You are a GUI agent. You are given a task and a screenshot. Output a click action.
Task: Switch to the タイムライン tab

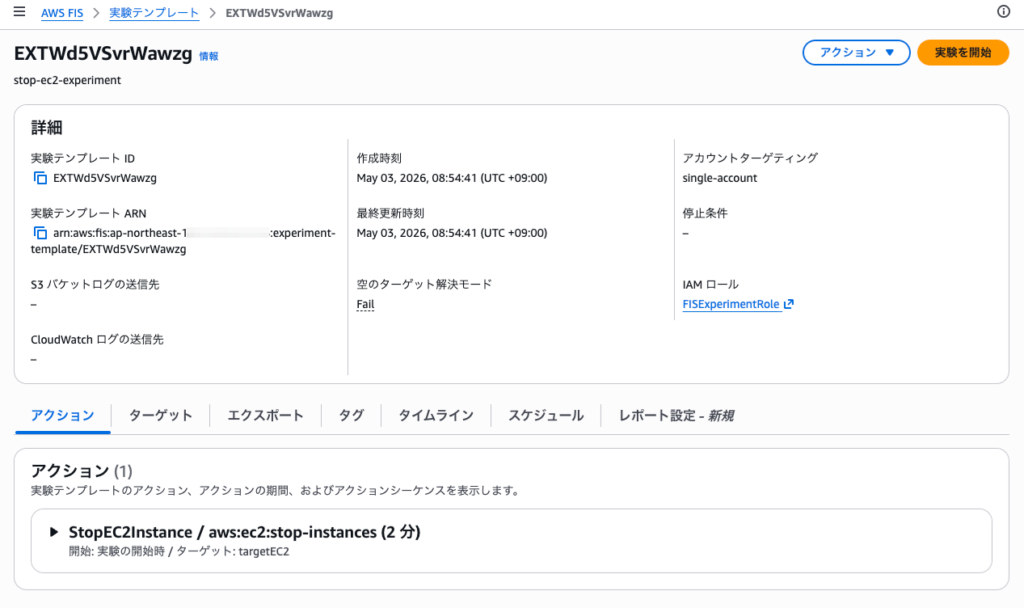(x=436, y=415)
